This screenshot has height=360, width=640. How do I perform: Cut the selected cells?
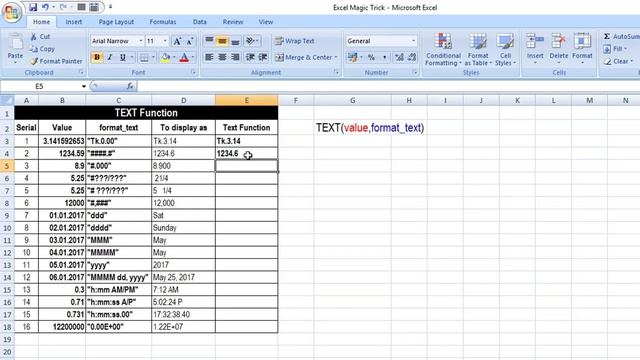tap(40, 37)
